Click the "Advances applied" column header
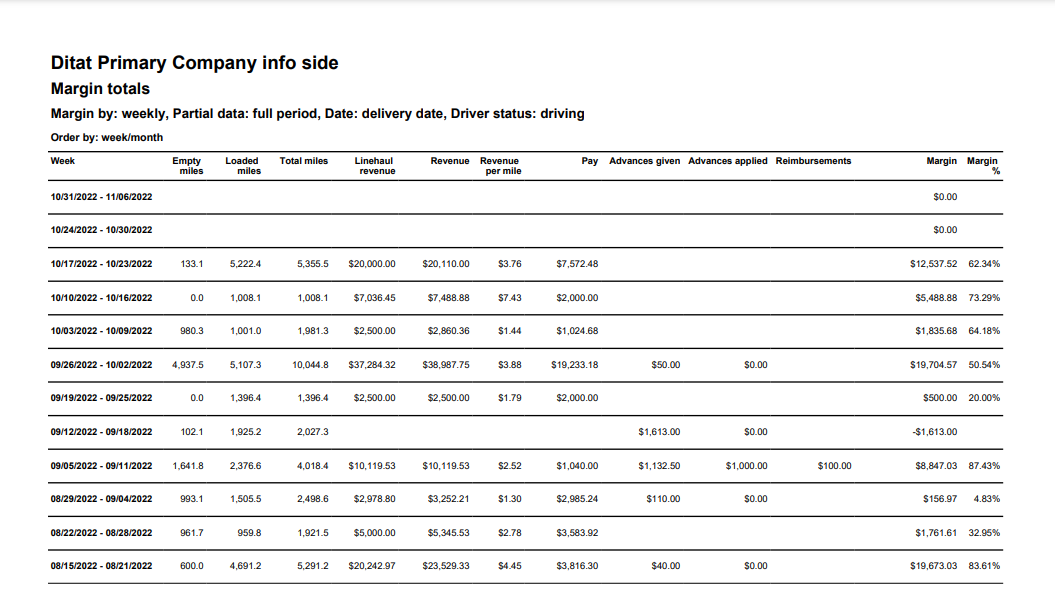 727,161
